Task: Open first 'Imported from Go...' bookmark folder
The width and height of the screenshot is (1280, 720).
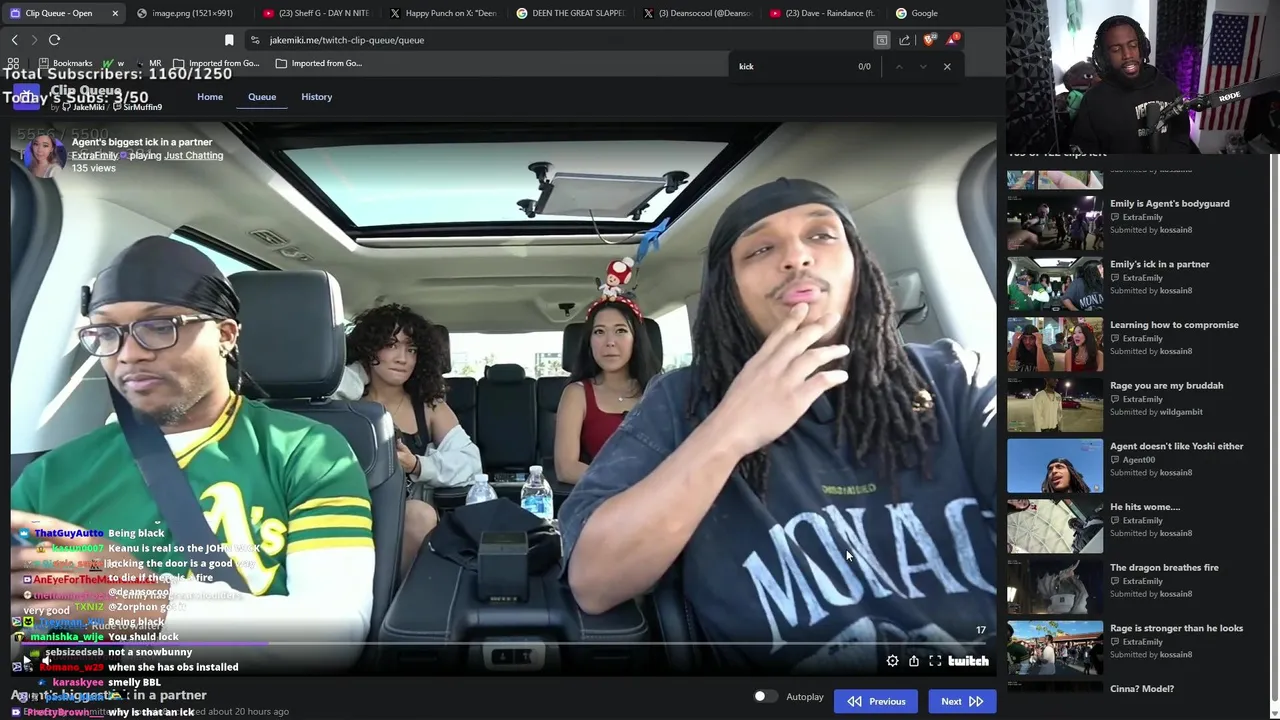Action: tap(215, 63)
